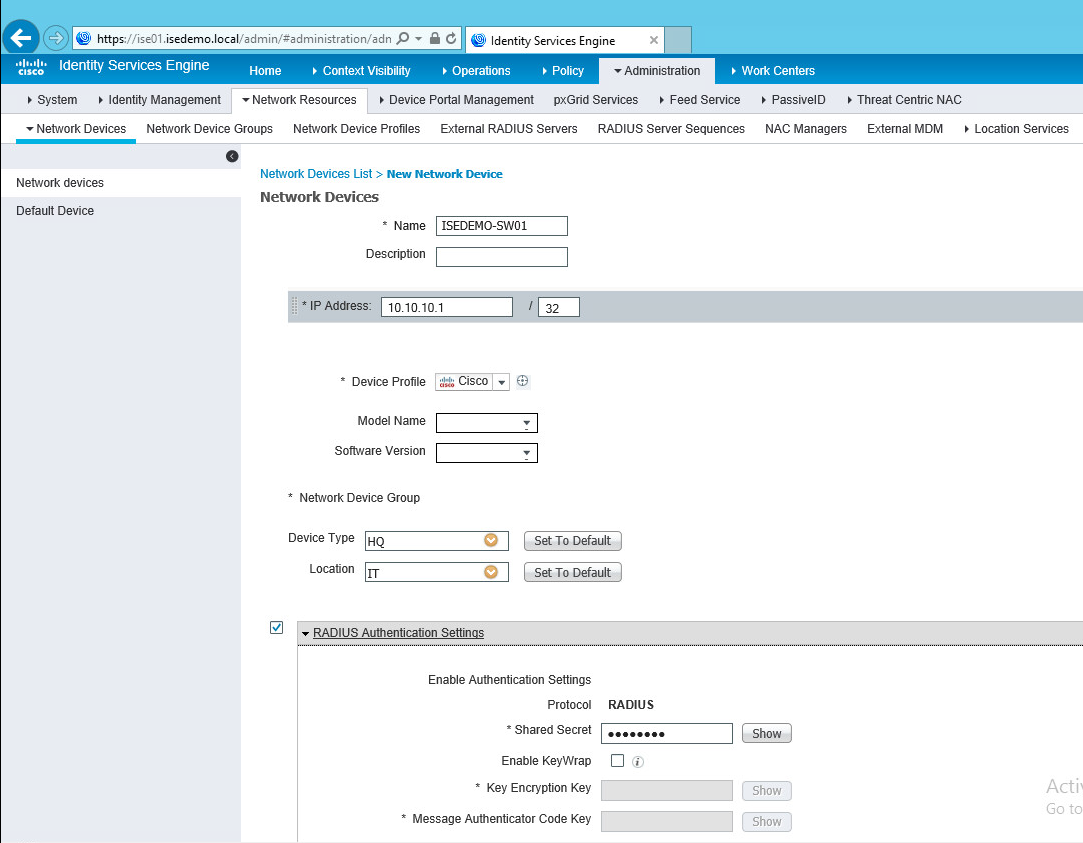This screenshot has width=1083, height=843.
Task: Click the Message Authenticator Code Key field
Action: (667, 822)
